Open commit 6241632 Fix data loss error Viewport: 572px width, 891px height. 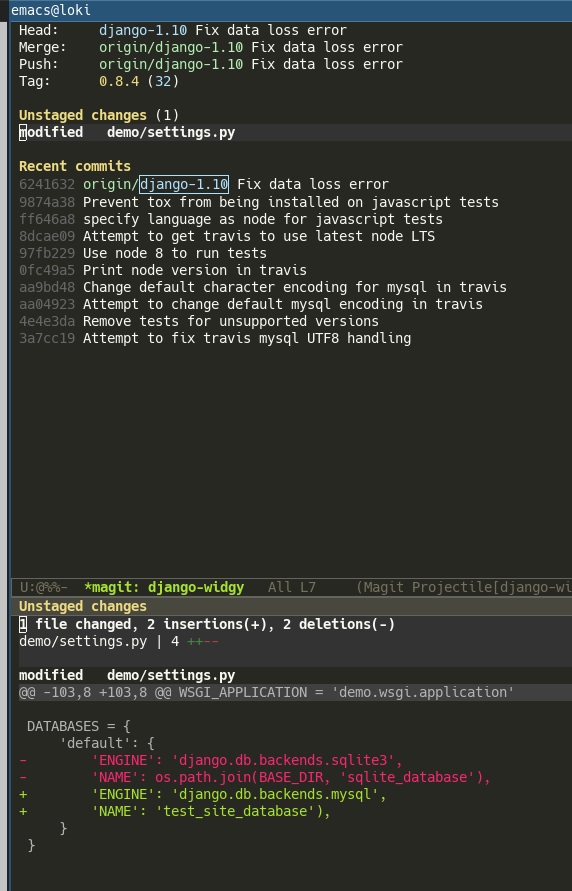(204, 184)
